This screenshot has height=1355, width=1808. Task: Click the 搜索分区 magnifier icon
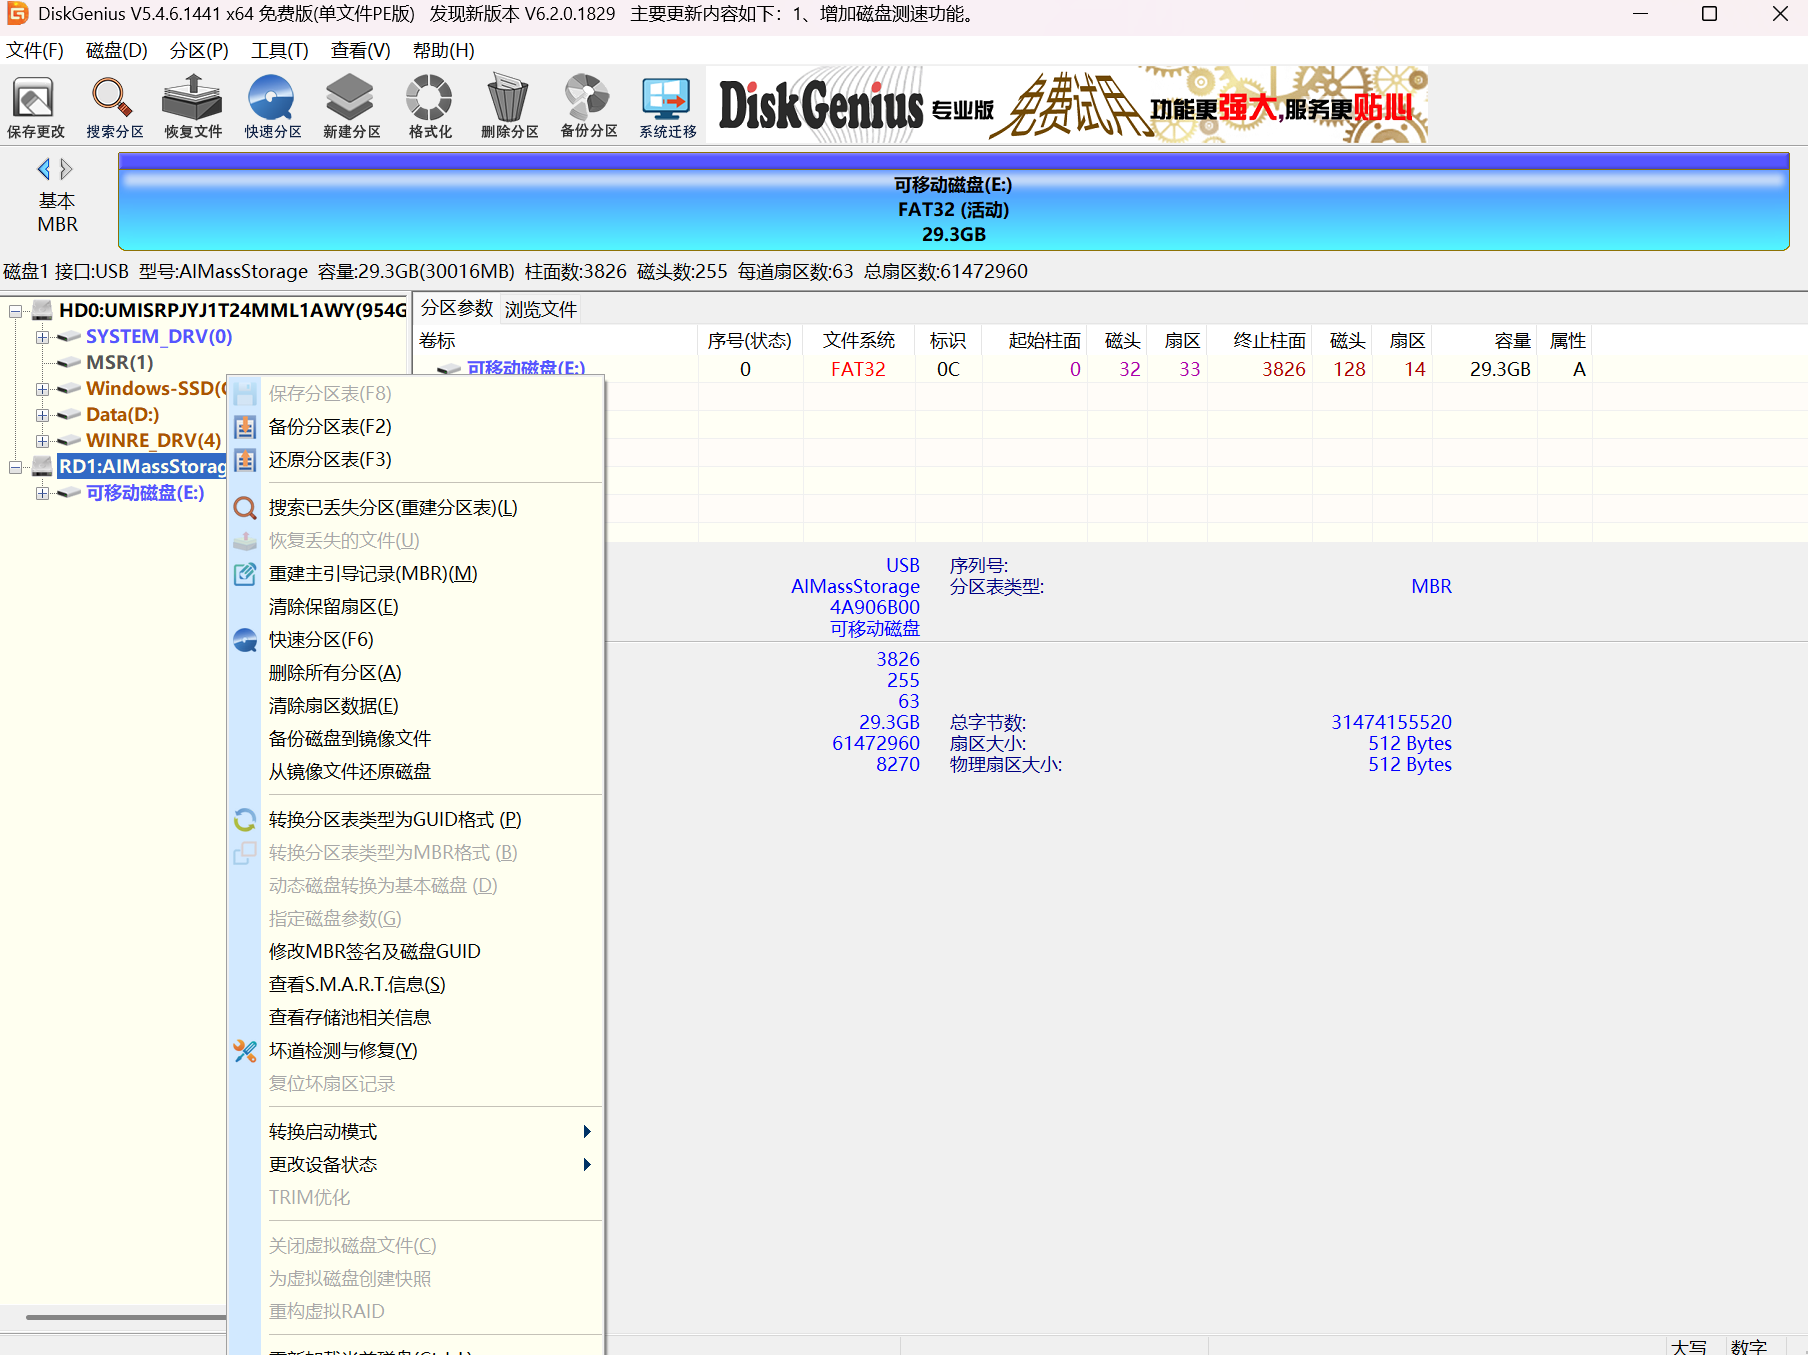(114, 106)
